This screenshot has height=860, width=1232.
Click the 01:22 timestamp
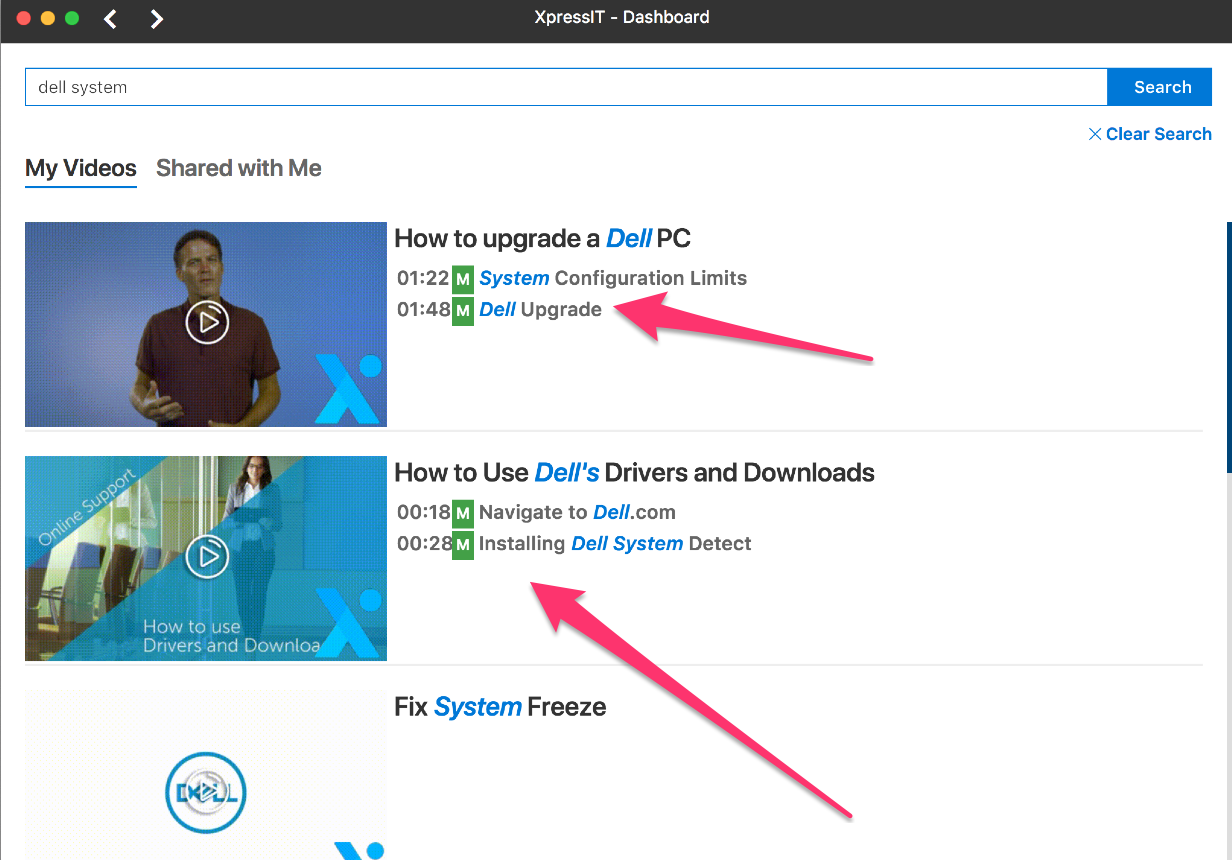[423, 278]
